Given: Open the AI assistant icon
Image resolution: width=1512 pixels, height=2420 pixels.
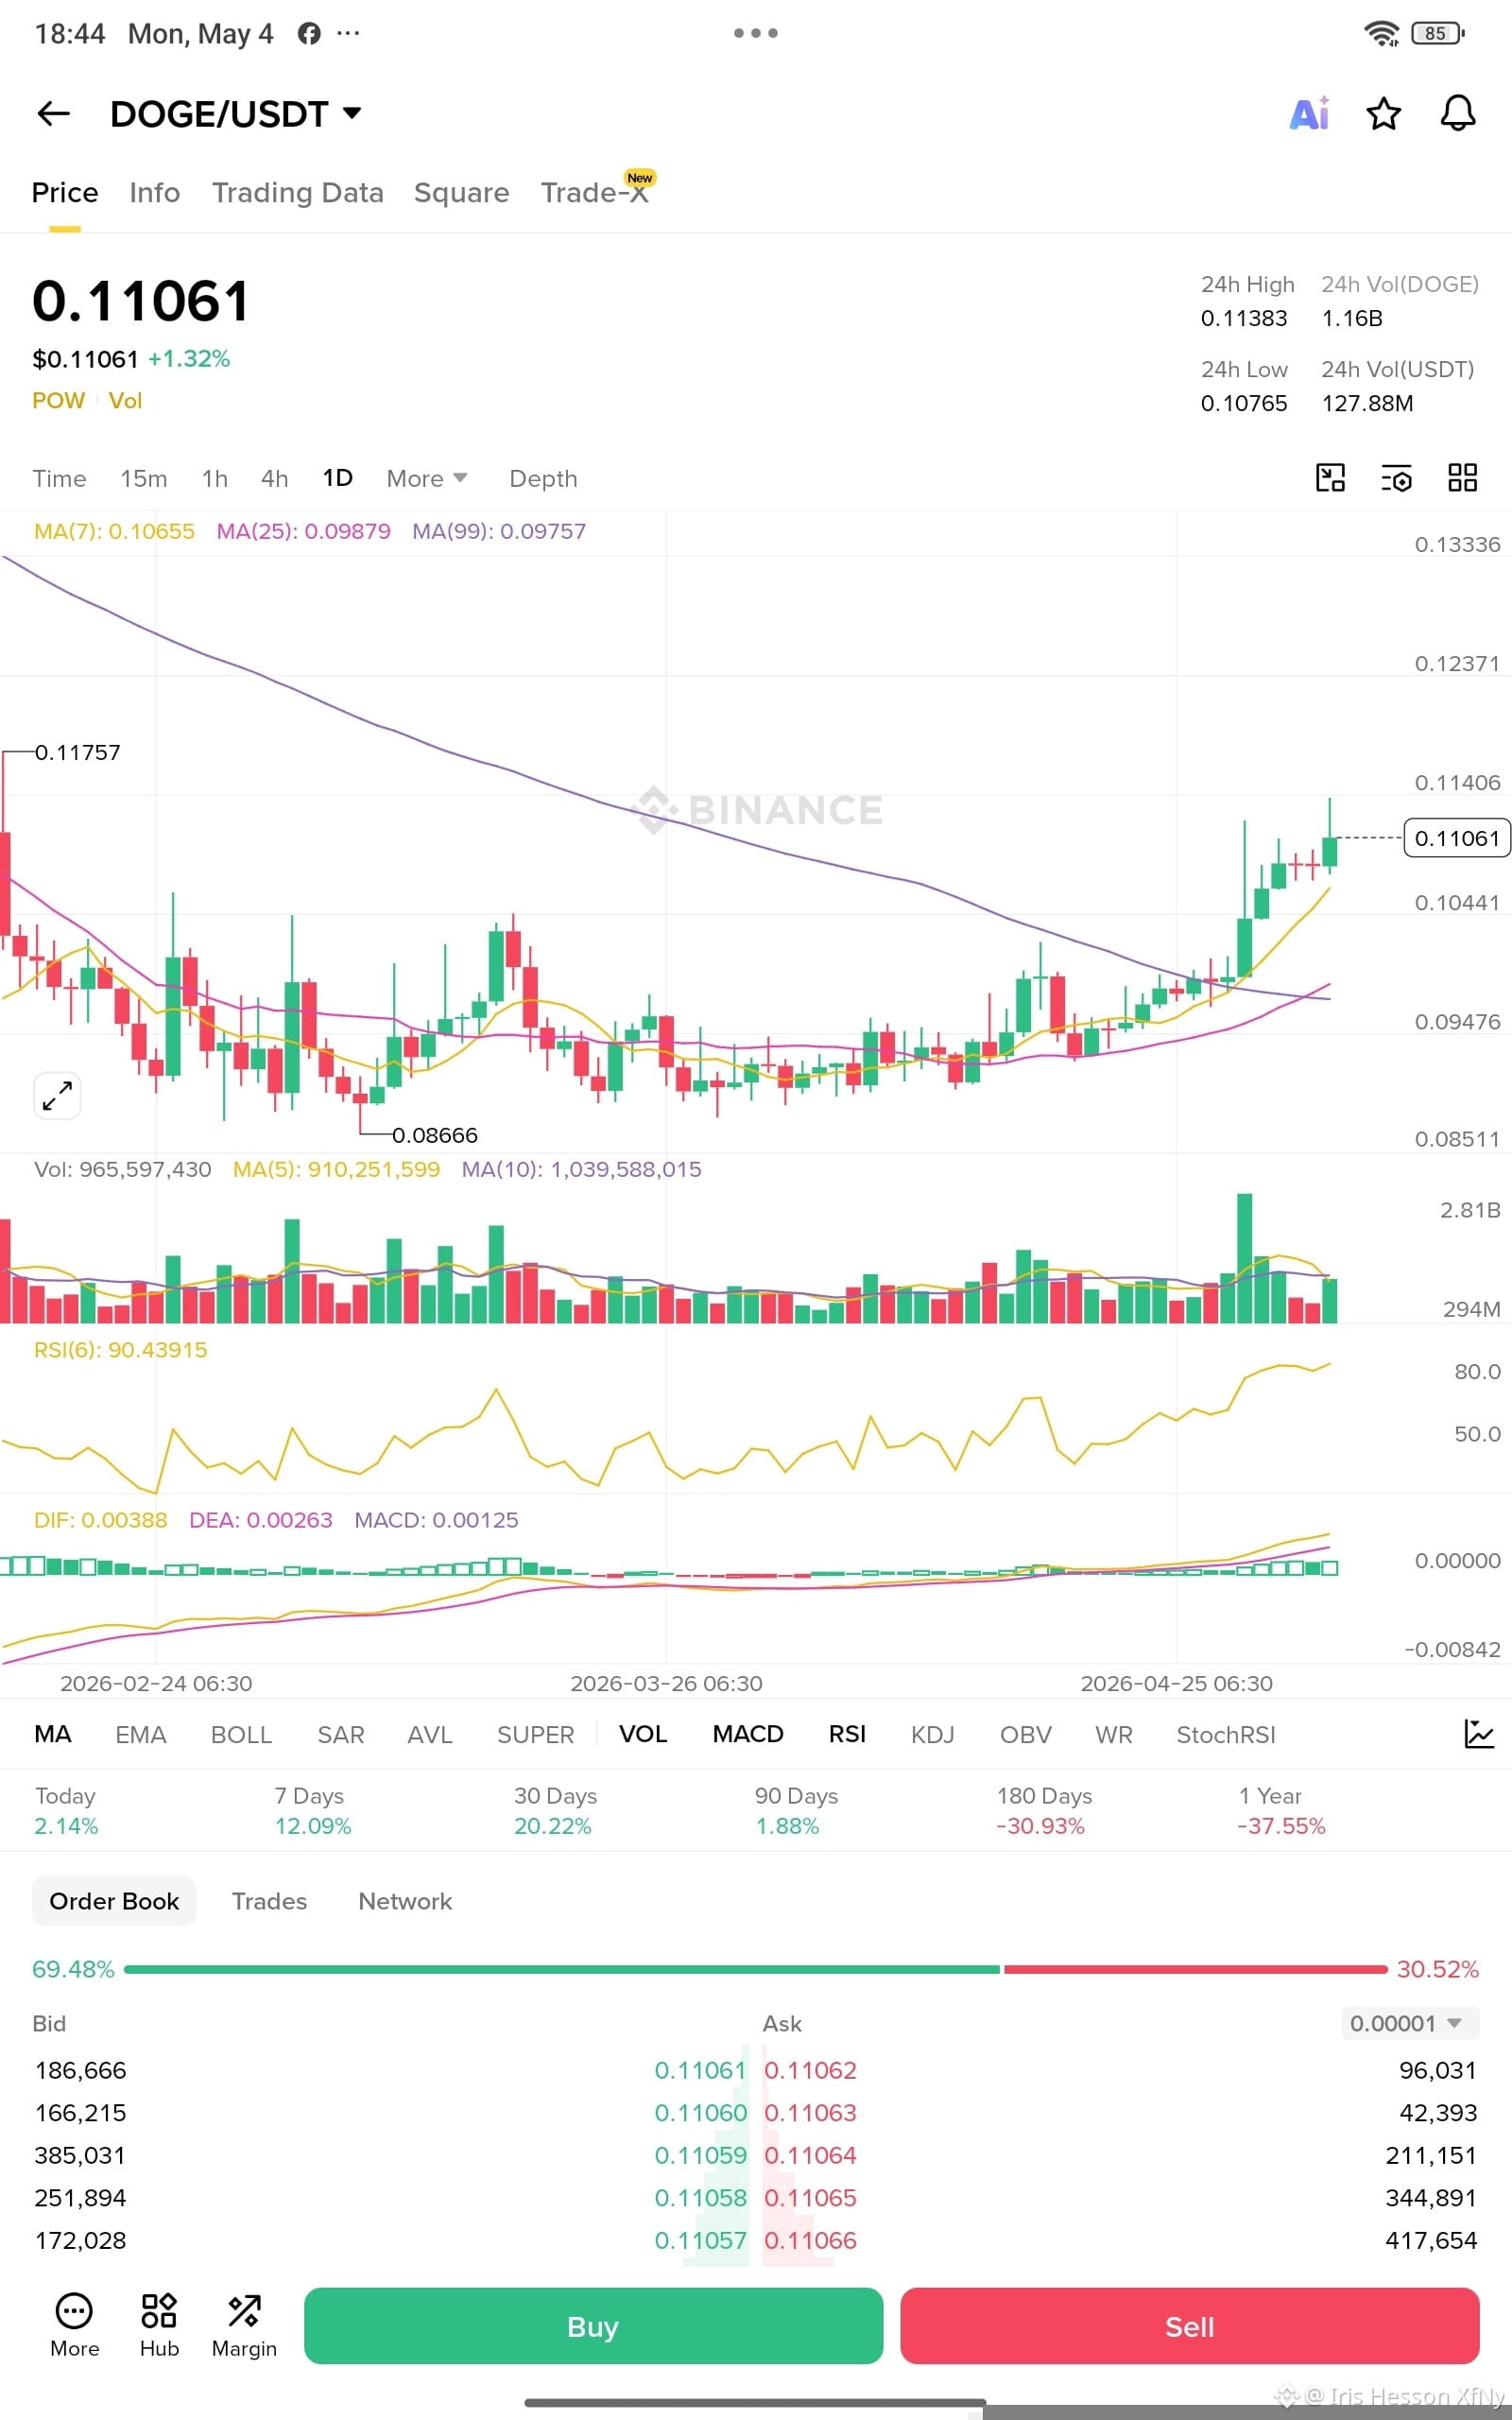Looking at the screenshot, I should [x=1309, y=113].
